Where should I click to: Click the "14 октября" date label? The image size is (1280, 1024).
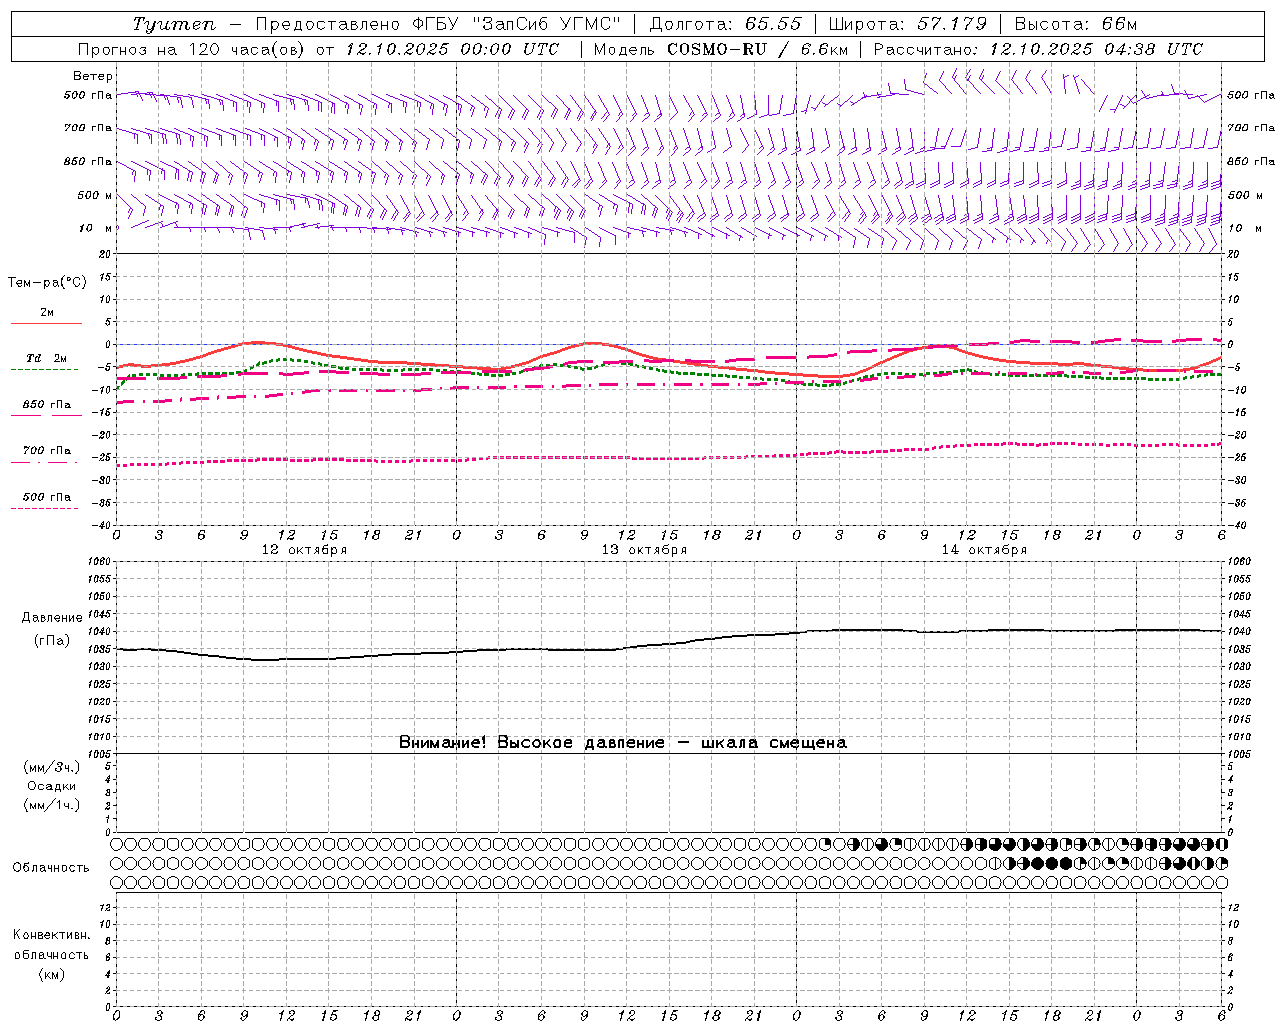tap(984, 550)
